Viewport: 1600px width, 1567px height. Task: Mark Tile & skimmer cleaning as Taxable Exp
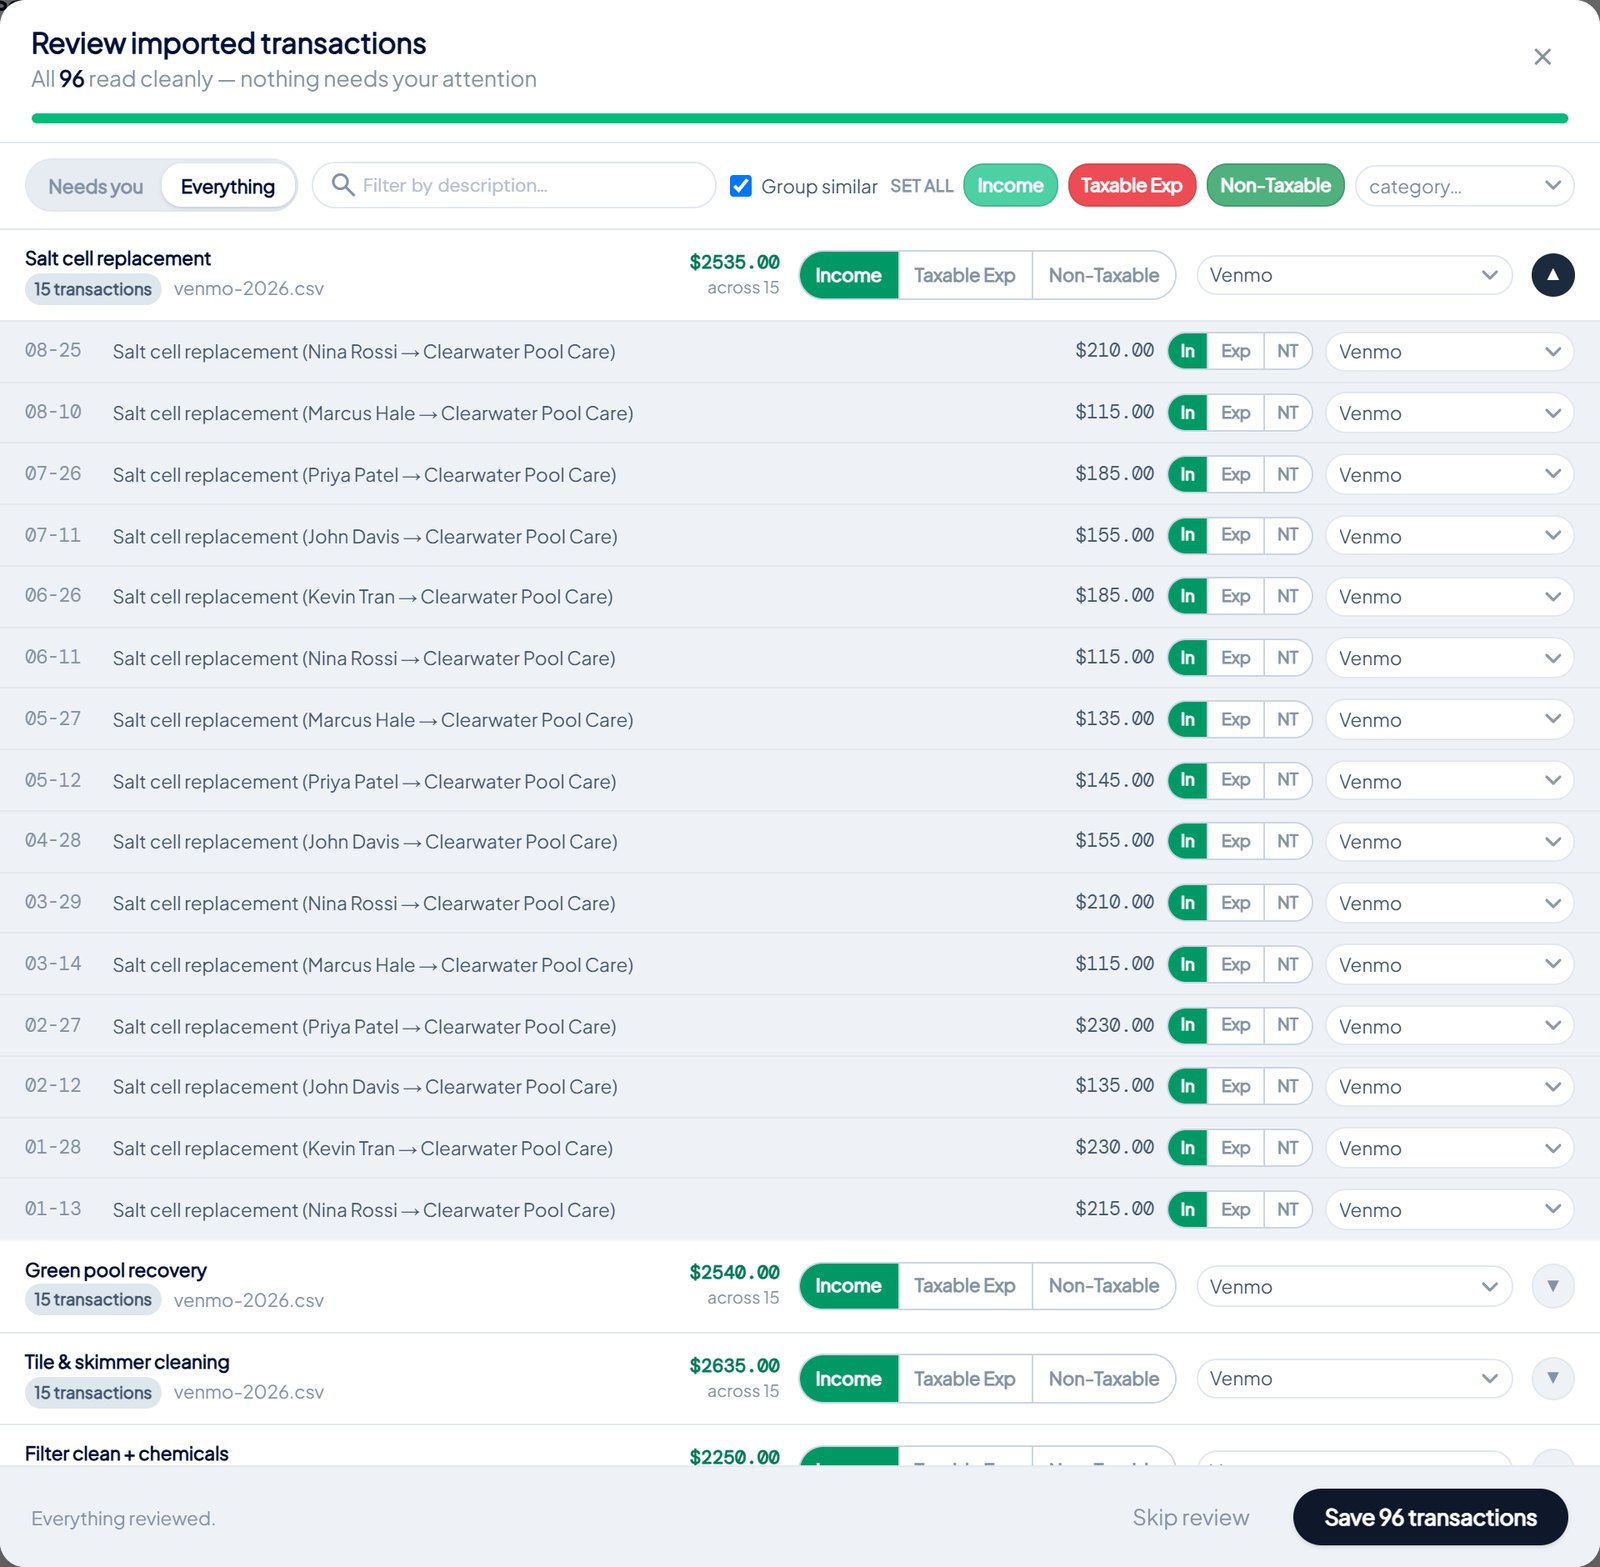click(965, 1378)
